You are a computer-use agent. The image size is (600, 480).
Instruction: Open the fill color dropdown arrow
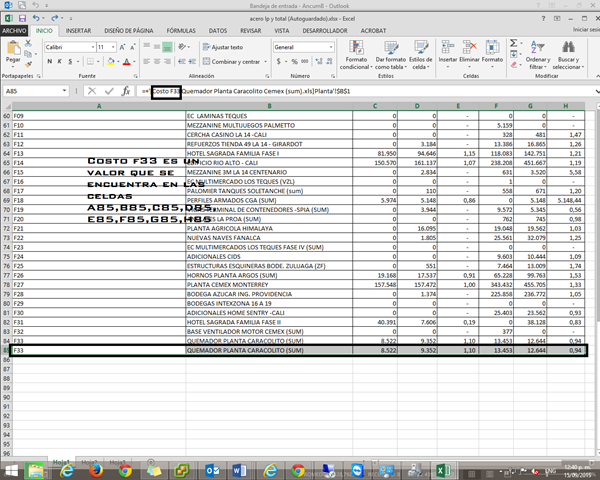click(118, 61)
